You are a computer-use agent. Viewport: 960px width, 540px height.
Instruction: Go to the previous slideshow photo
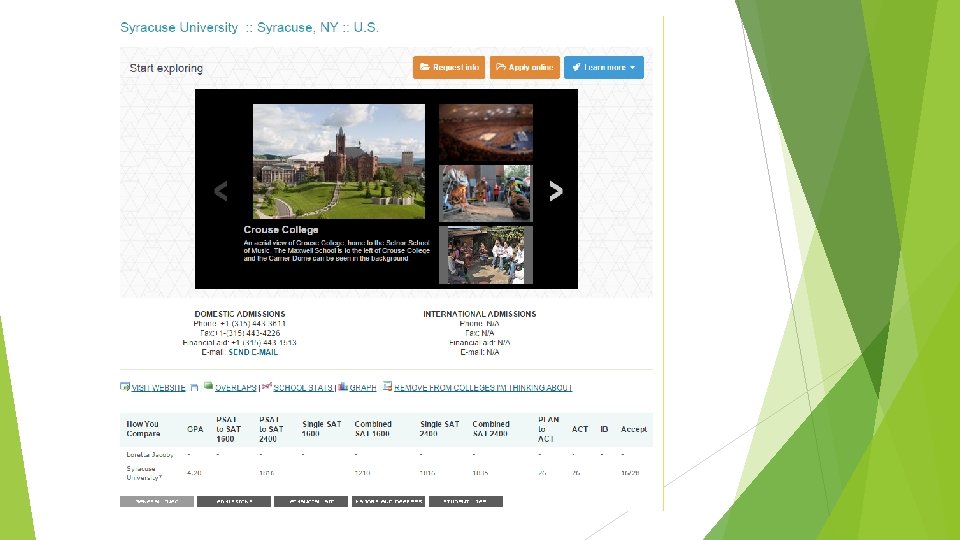221,191
